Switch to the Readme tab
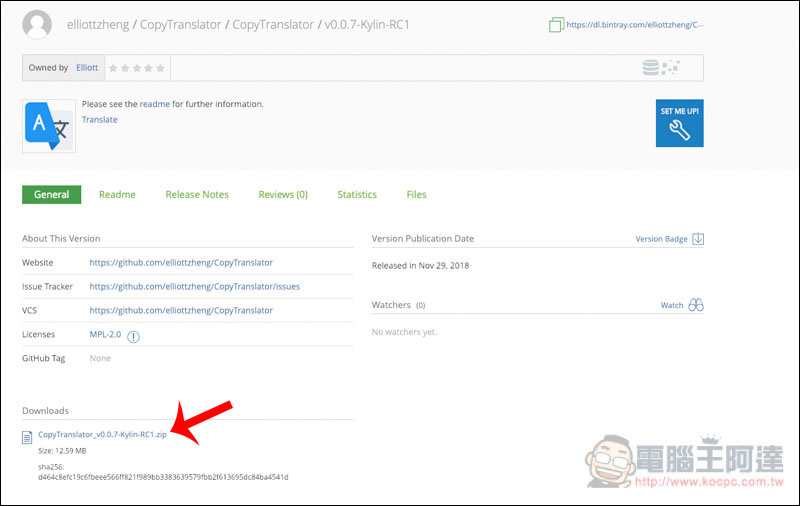800x506 pixels. pyautogui.click(x=117, y=194)
